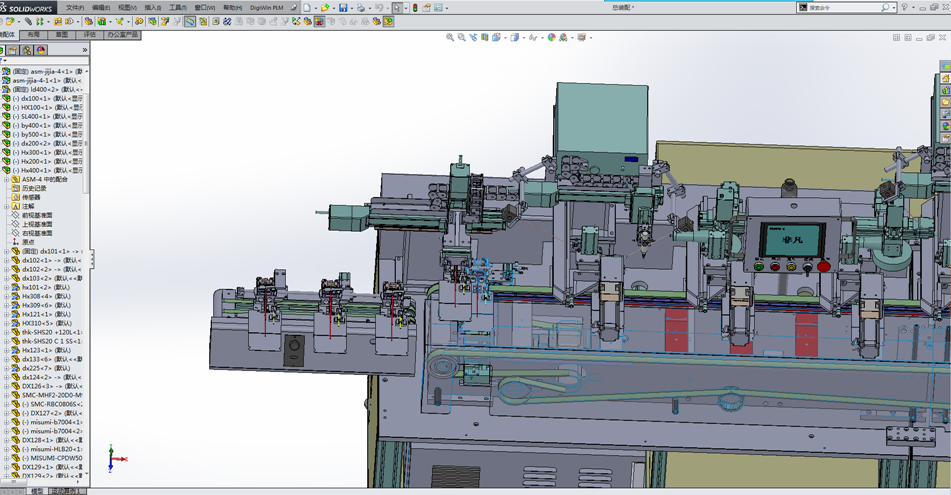
Task: Open the View Orientation dropdown arrow
Action: [504, 37]
